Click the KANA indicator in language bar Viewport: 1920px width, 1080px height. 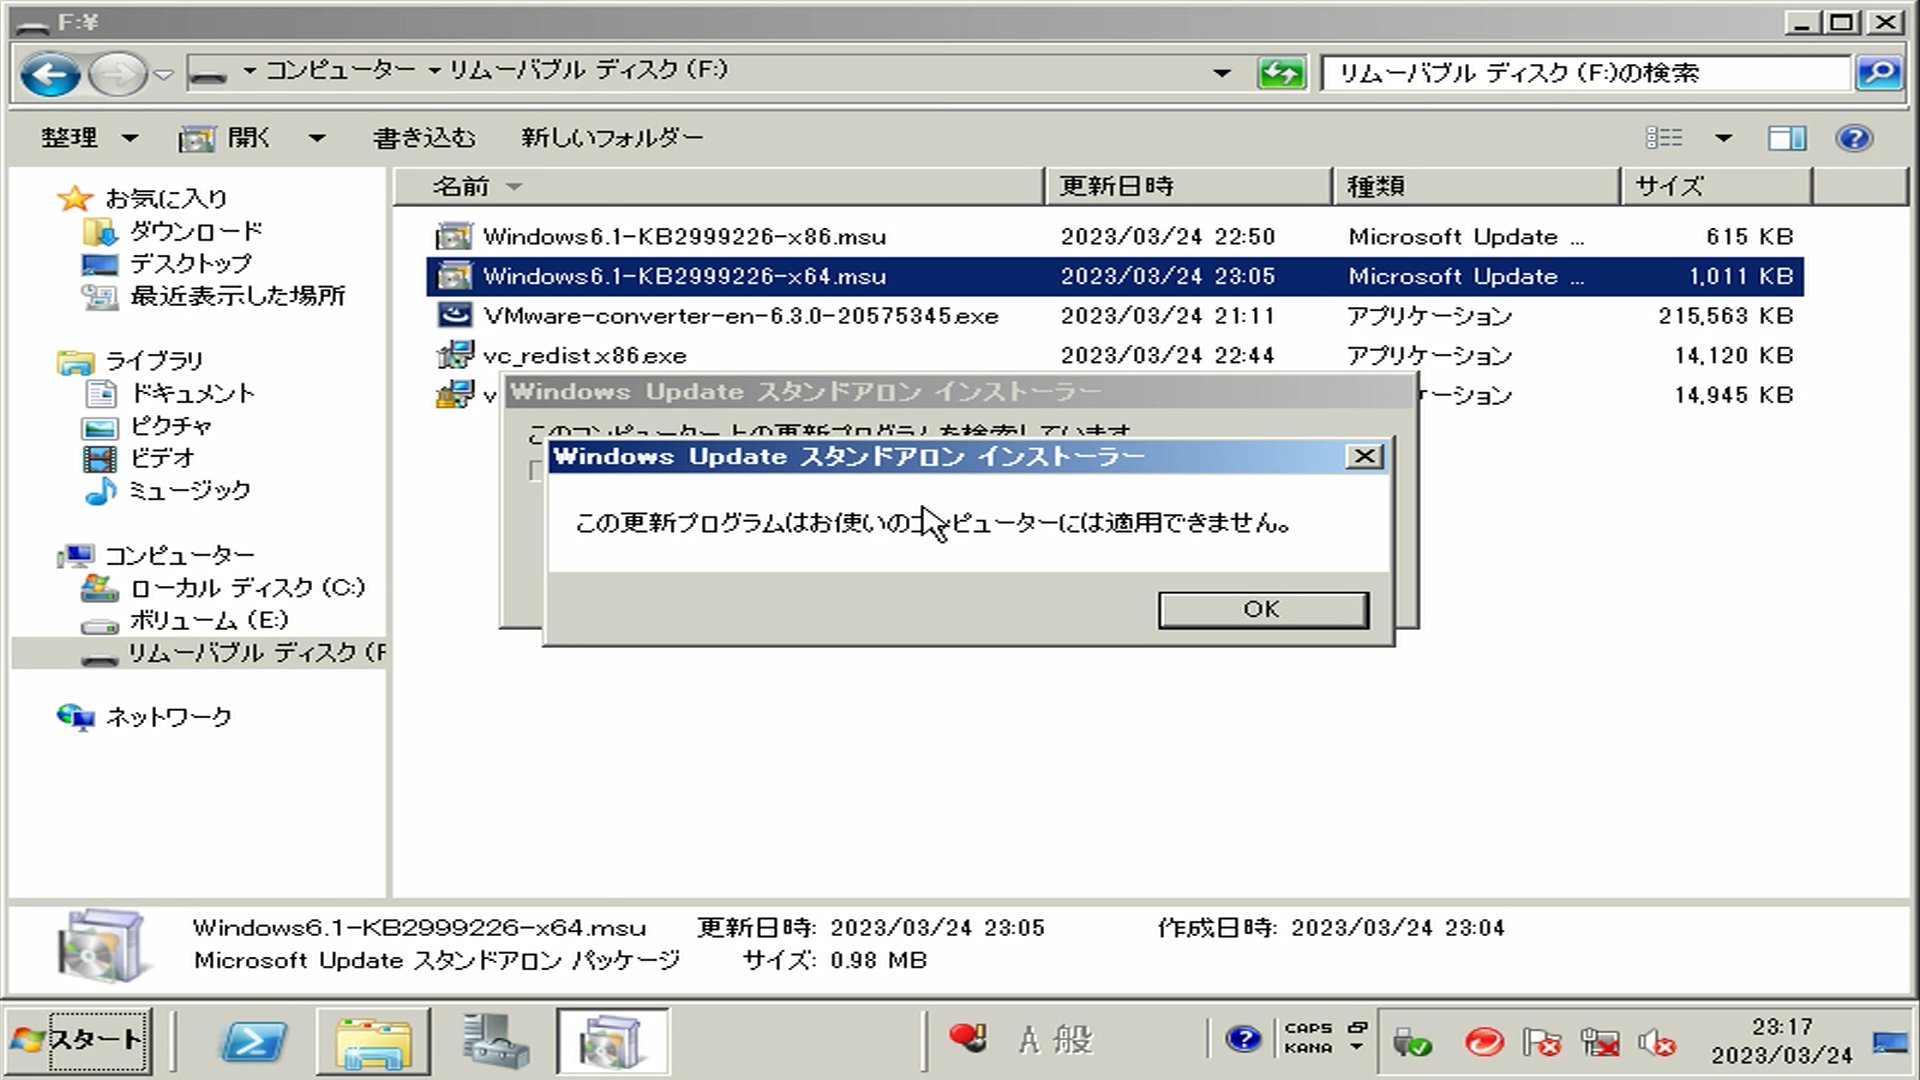click(1308, 1048)
